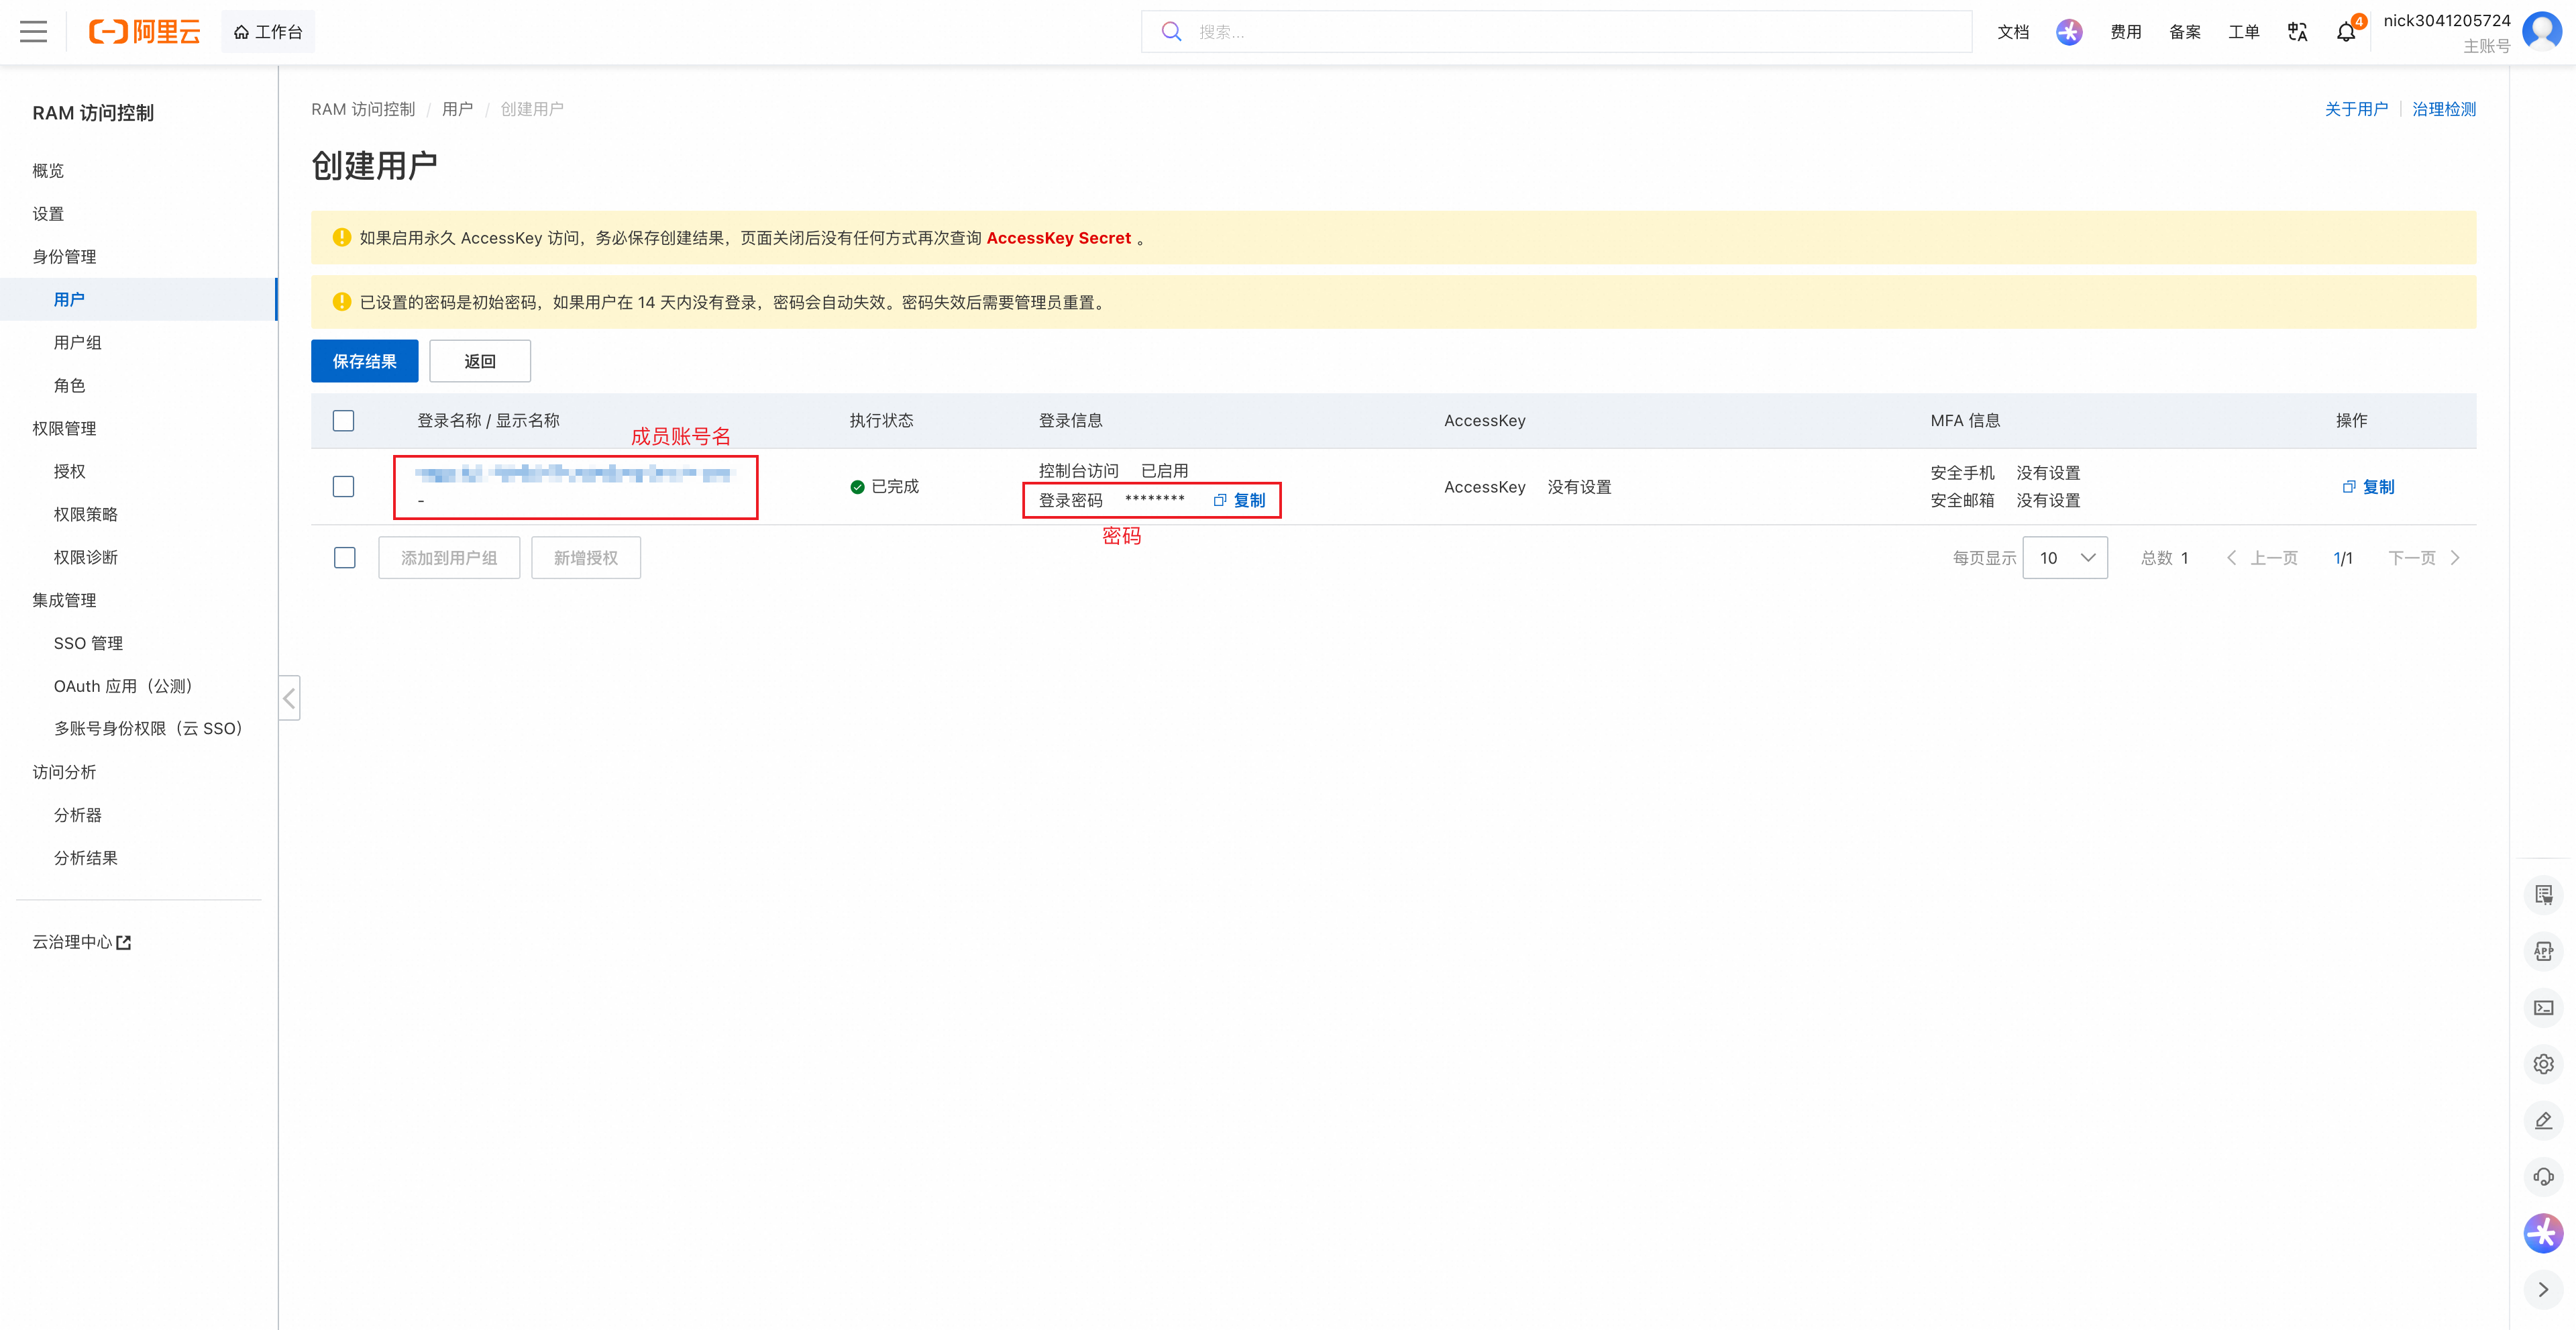Switch language with the translate icon
2576x1330 pixels.
(x=2297, y=32)
